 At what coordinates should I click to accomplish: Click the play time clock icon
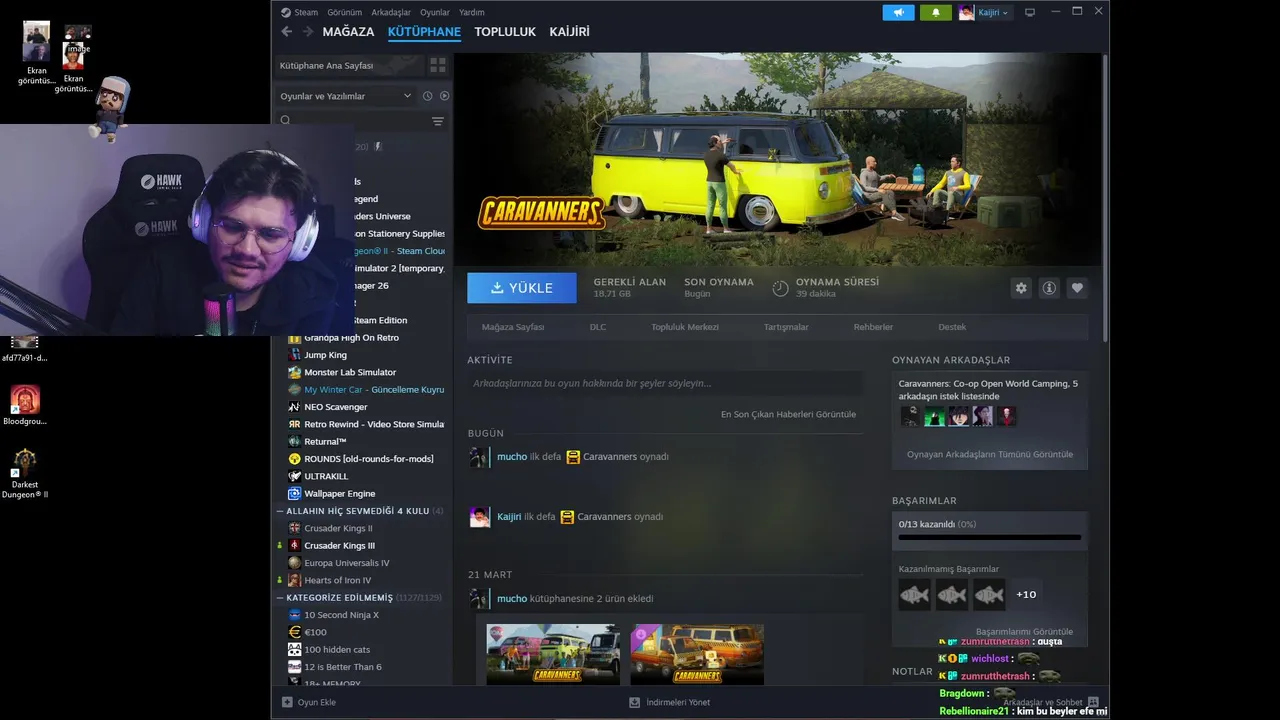[780, 288]
